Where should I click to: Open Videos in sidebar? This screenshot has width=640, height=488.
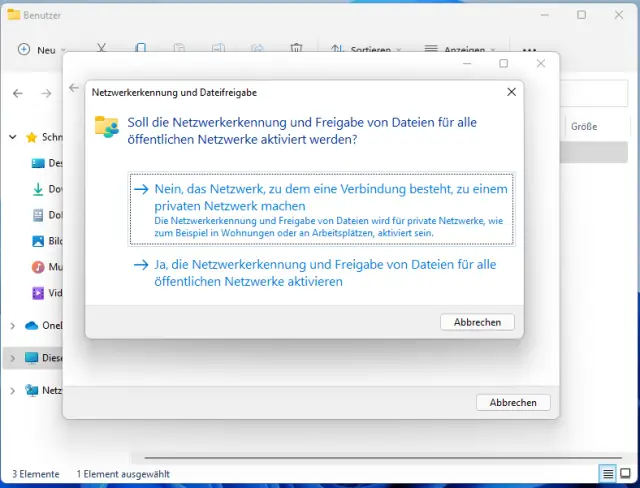click(x=47, y=293)
